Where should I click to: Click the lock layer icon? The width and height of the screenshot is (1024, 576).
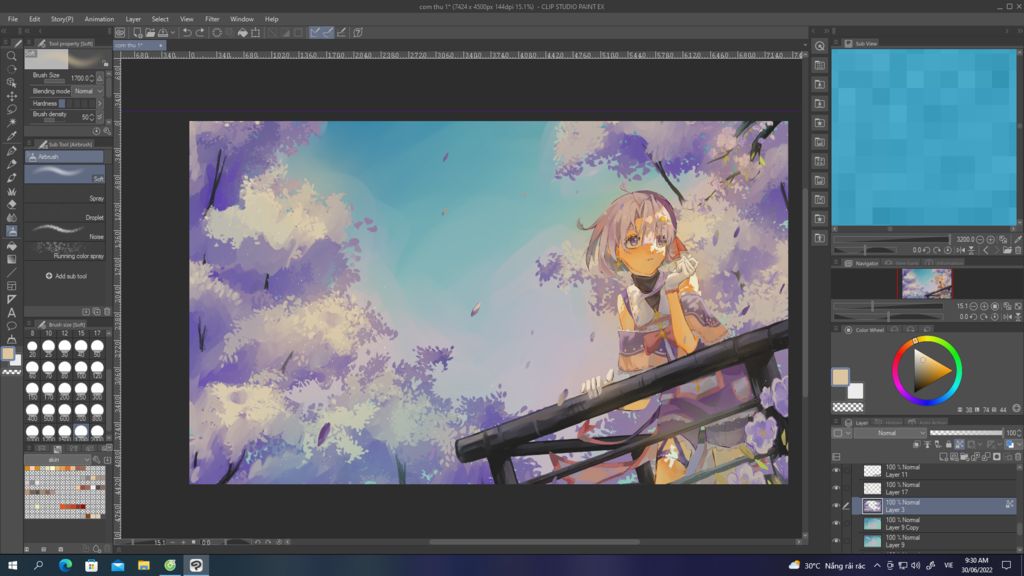tap(948, 444)
